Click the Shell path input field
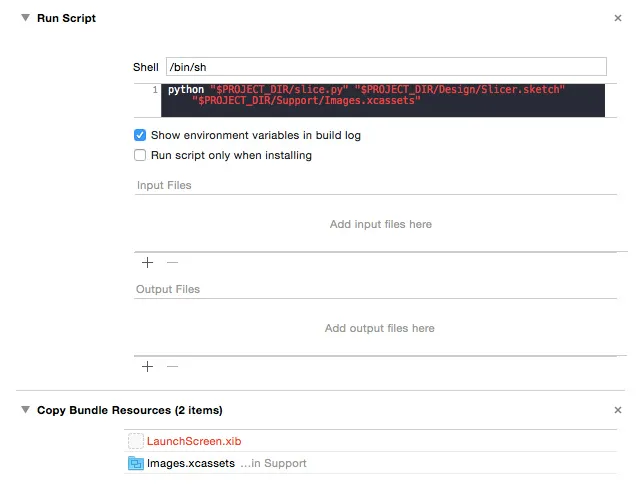This screenshot has height=496, width=640. tap(385, 67)
